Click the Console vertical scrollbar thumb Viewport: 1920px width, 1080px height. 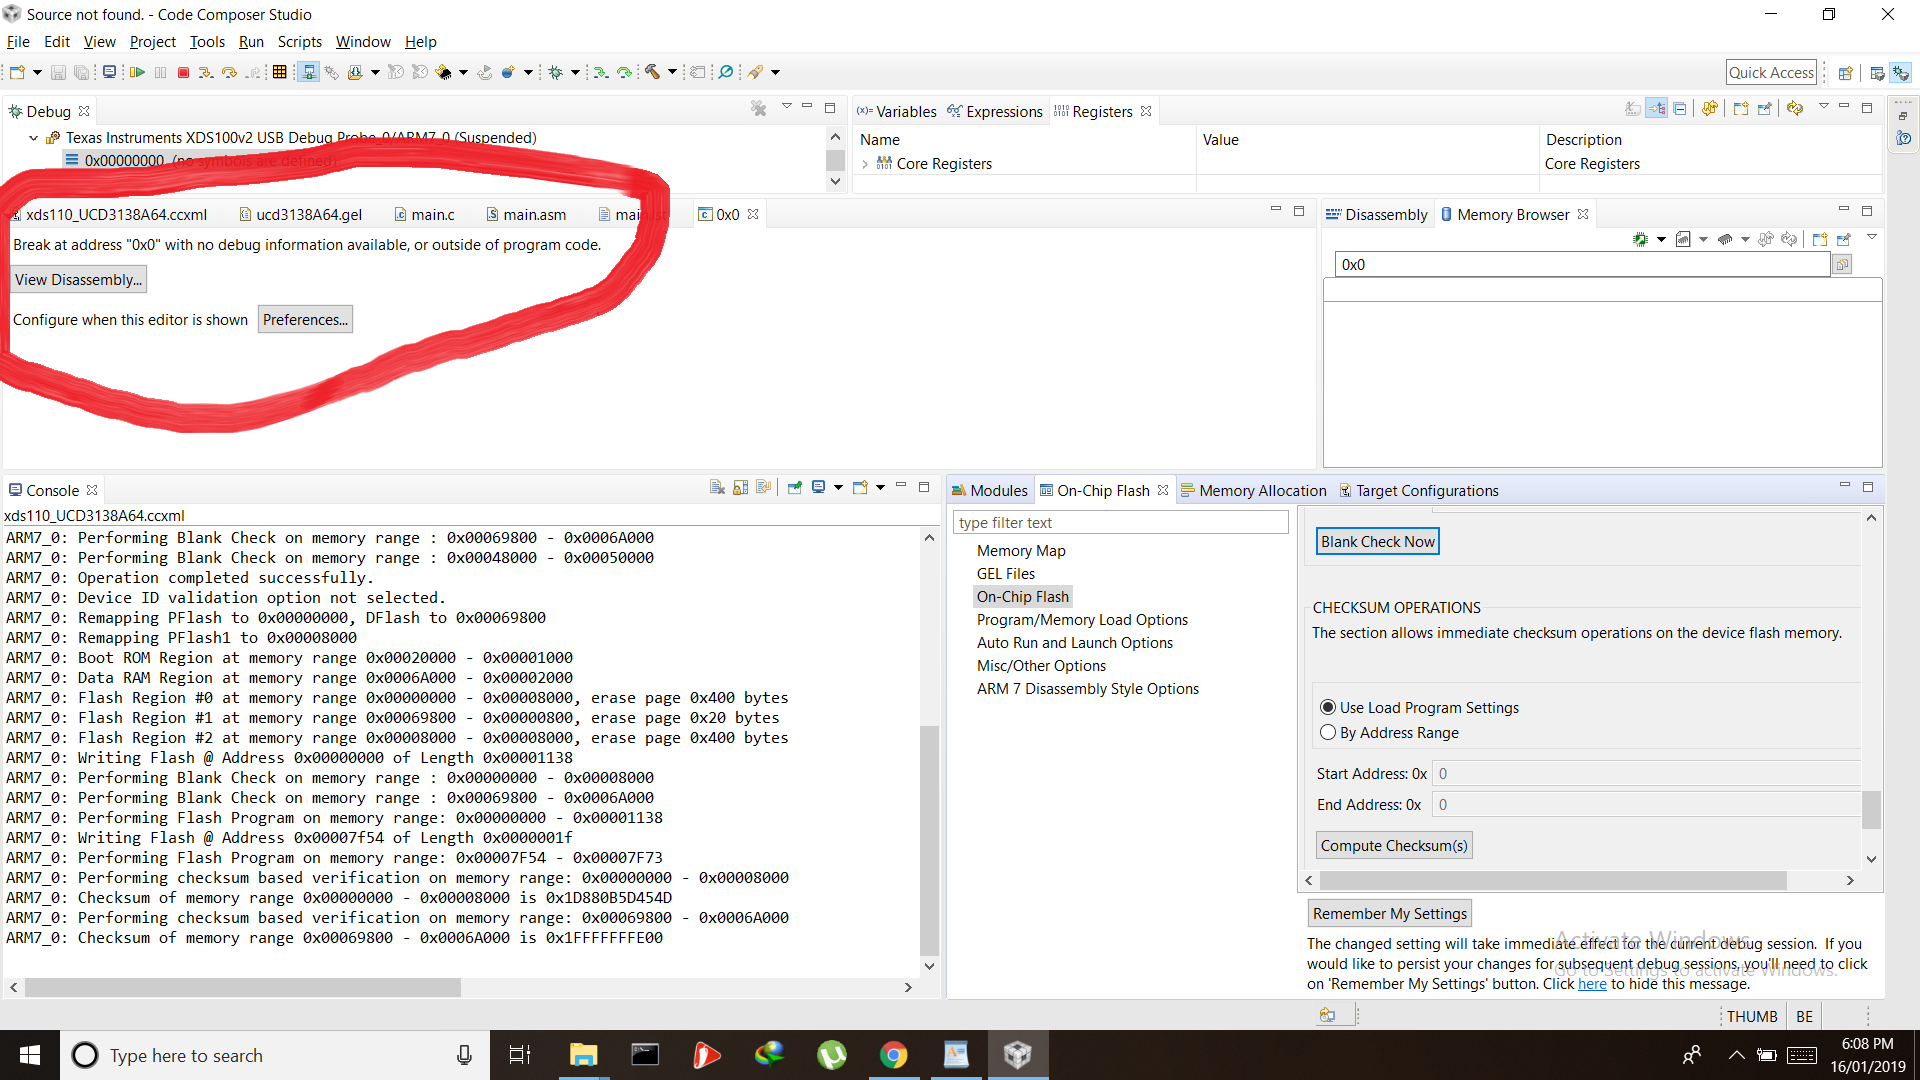pyautogui.click(x=929, y=839)
